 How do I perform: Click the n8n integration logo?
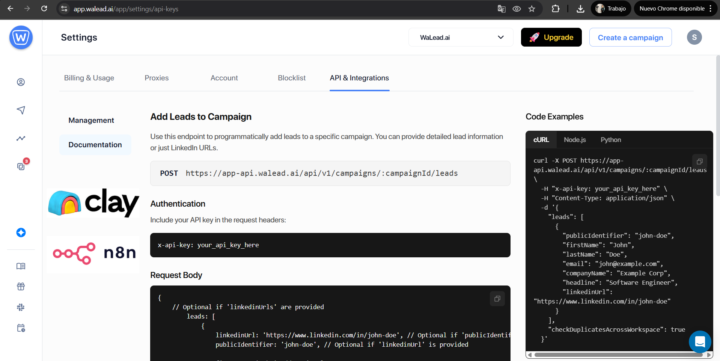click(x=93, y=253)
